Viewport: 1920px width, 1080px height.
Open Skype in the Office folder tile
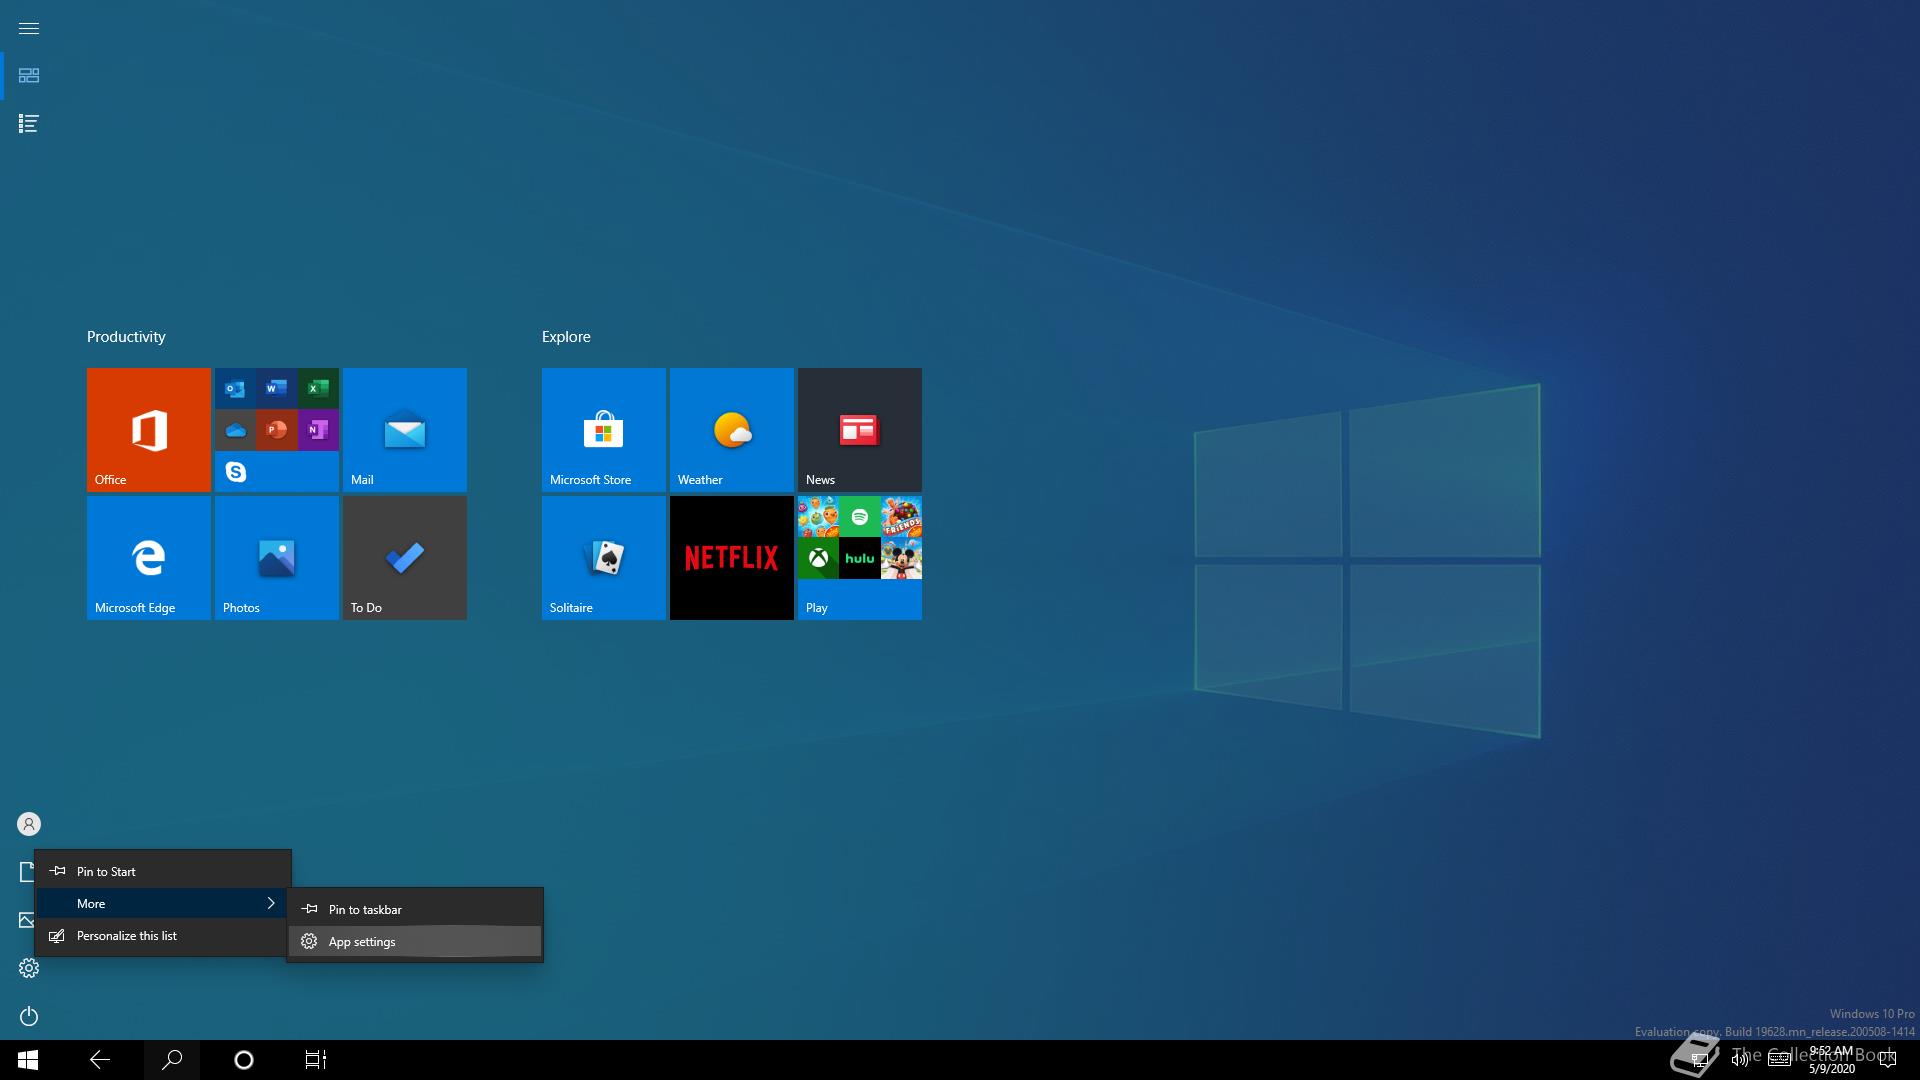pos(235,471)
